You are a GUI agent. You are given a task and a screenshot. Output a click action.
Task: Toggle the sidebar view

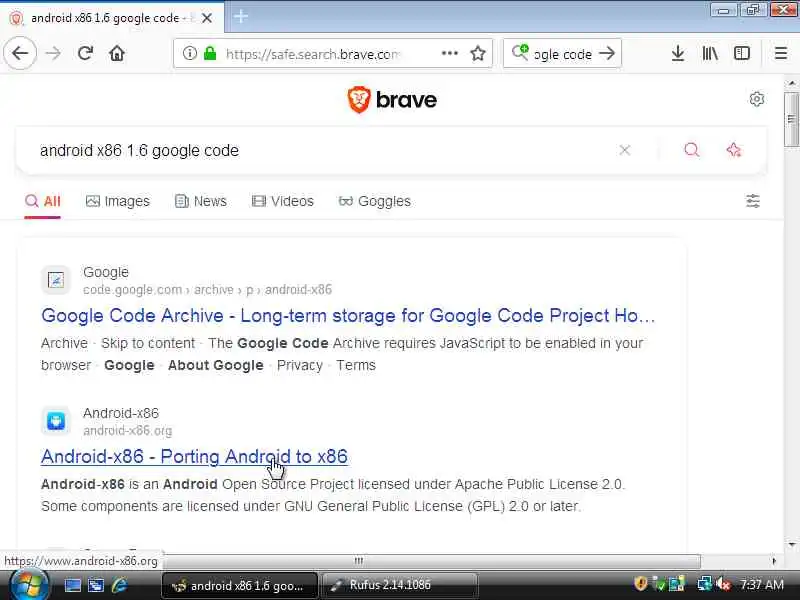742,53
